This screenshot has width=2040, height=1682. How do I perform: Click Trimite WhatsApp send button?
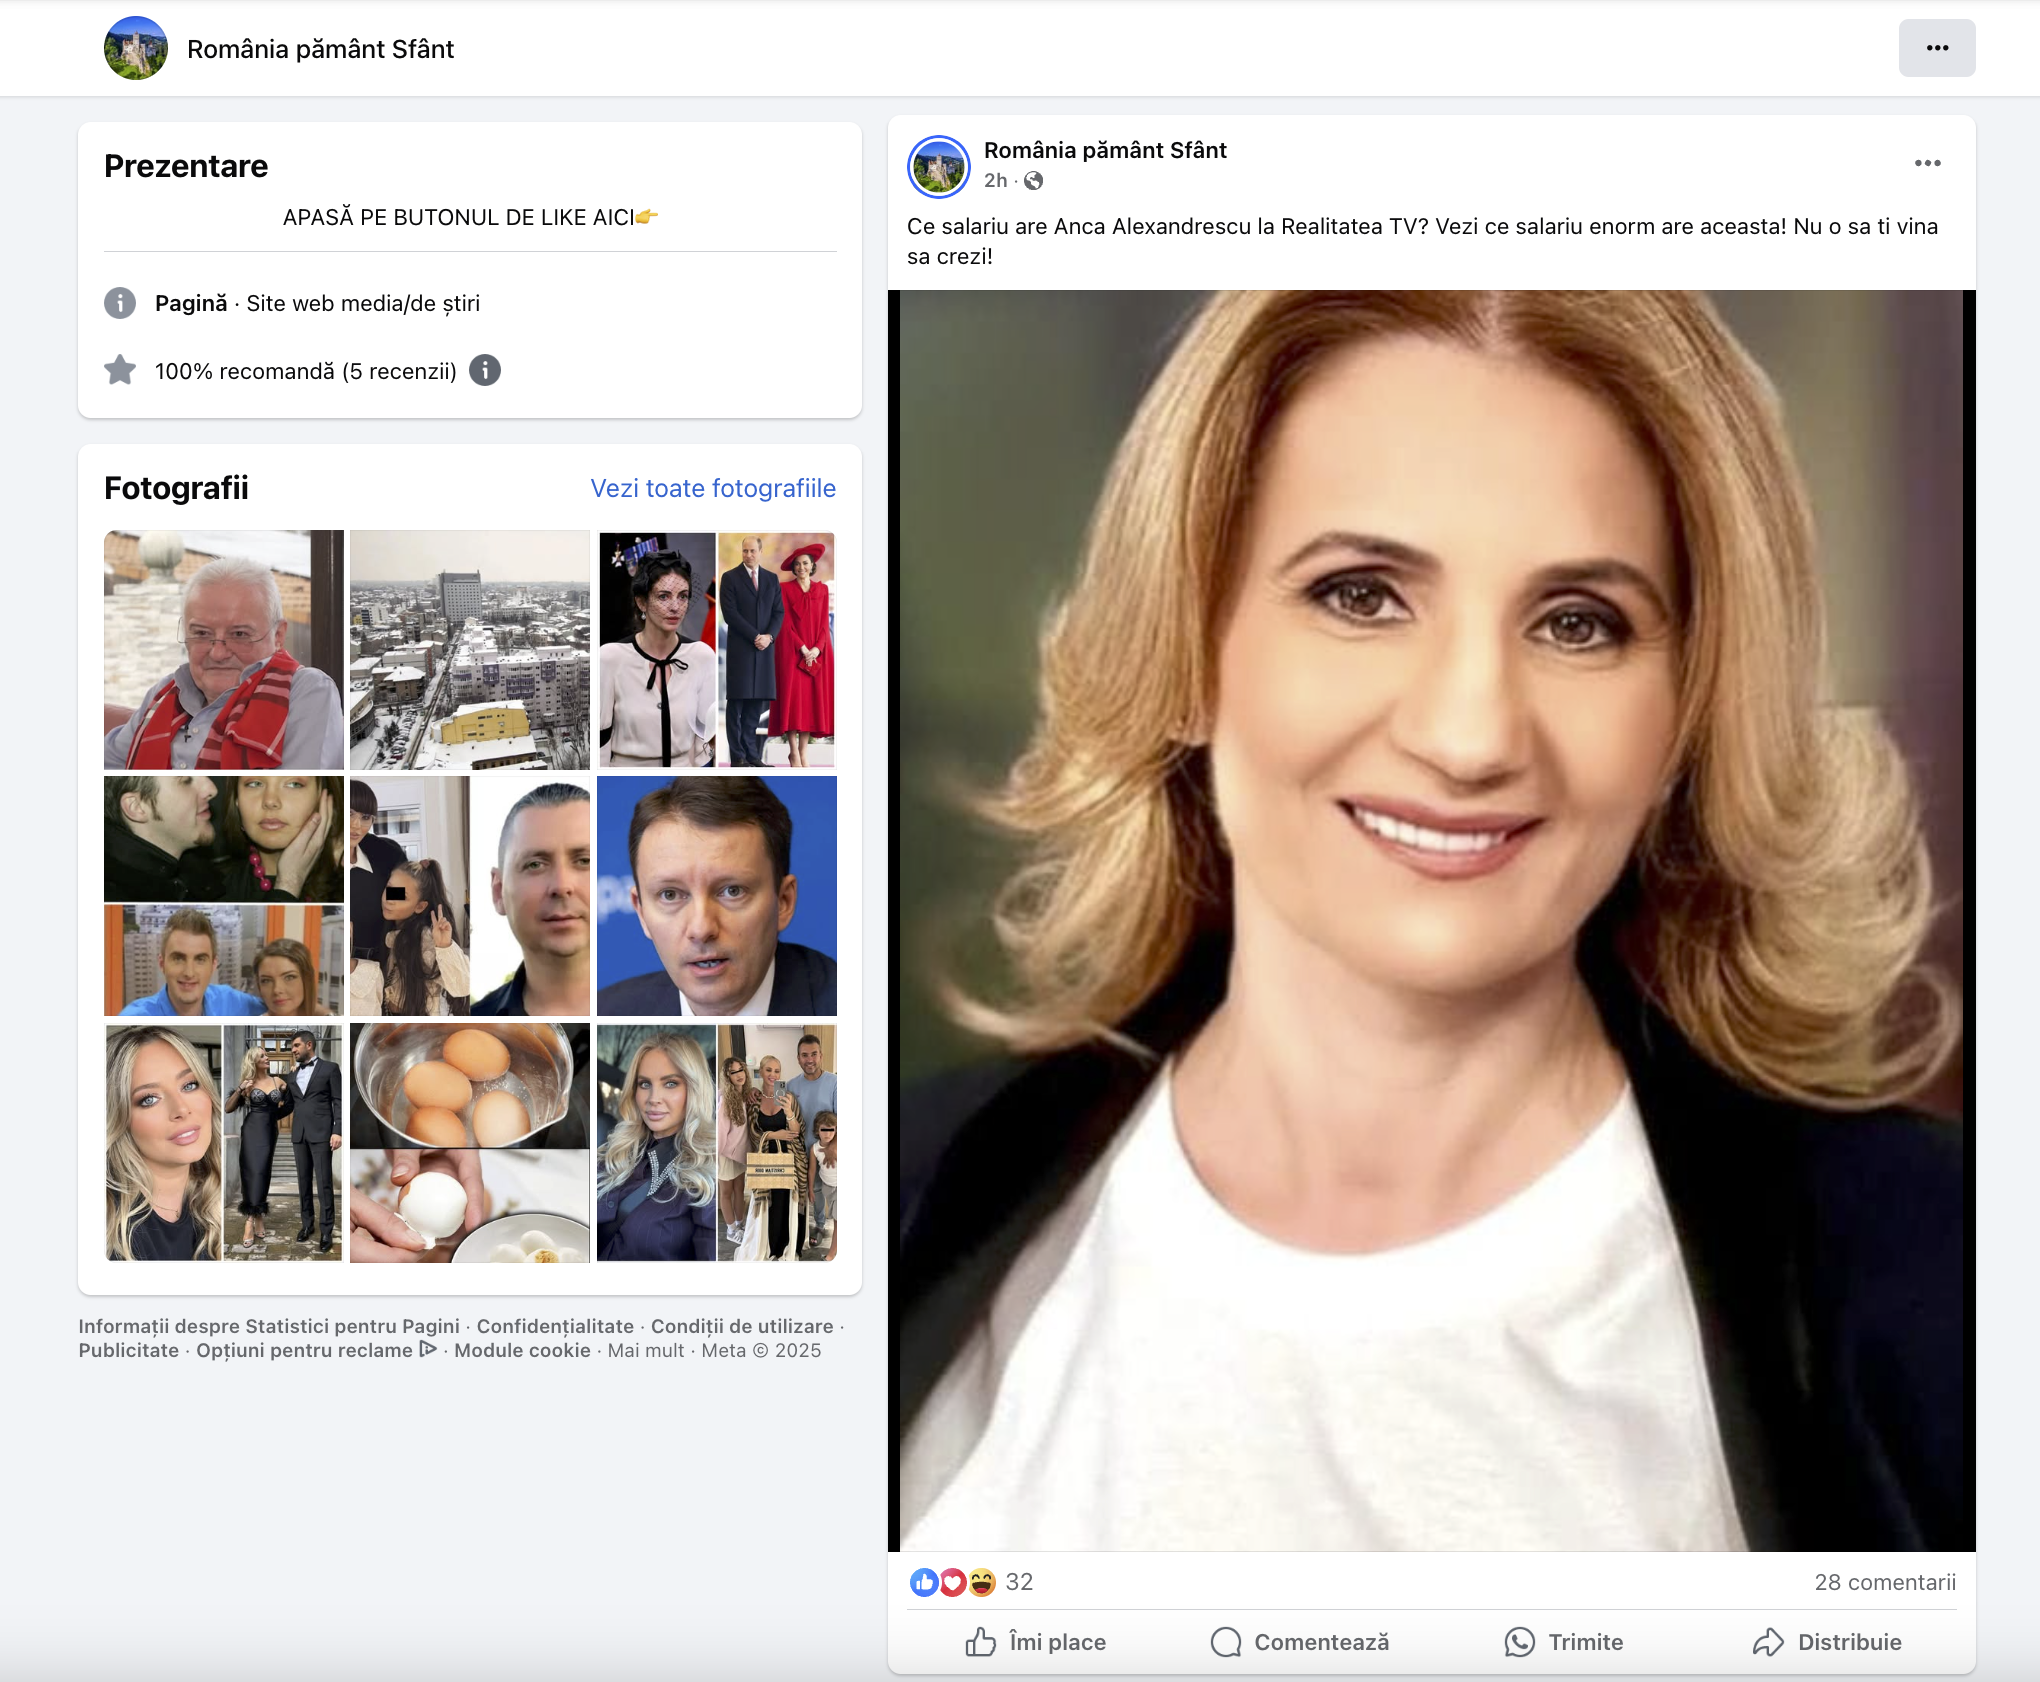[1564, 1642]
